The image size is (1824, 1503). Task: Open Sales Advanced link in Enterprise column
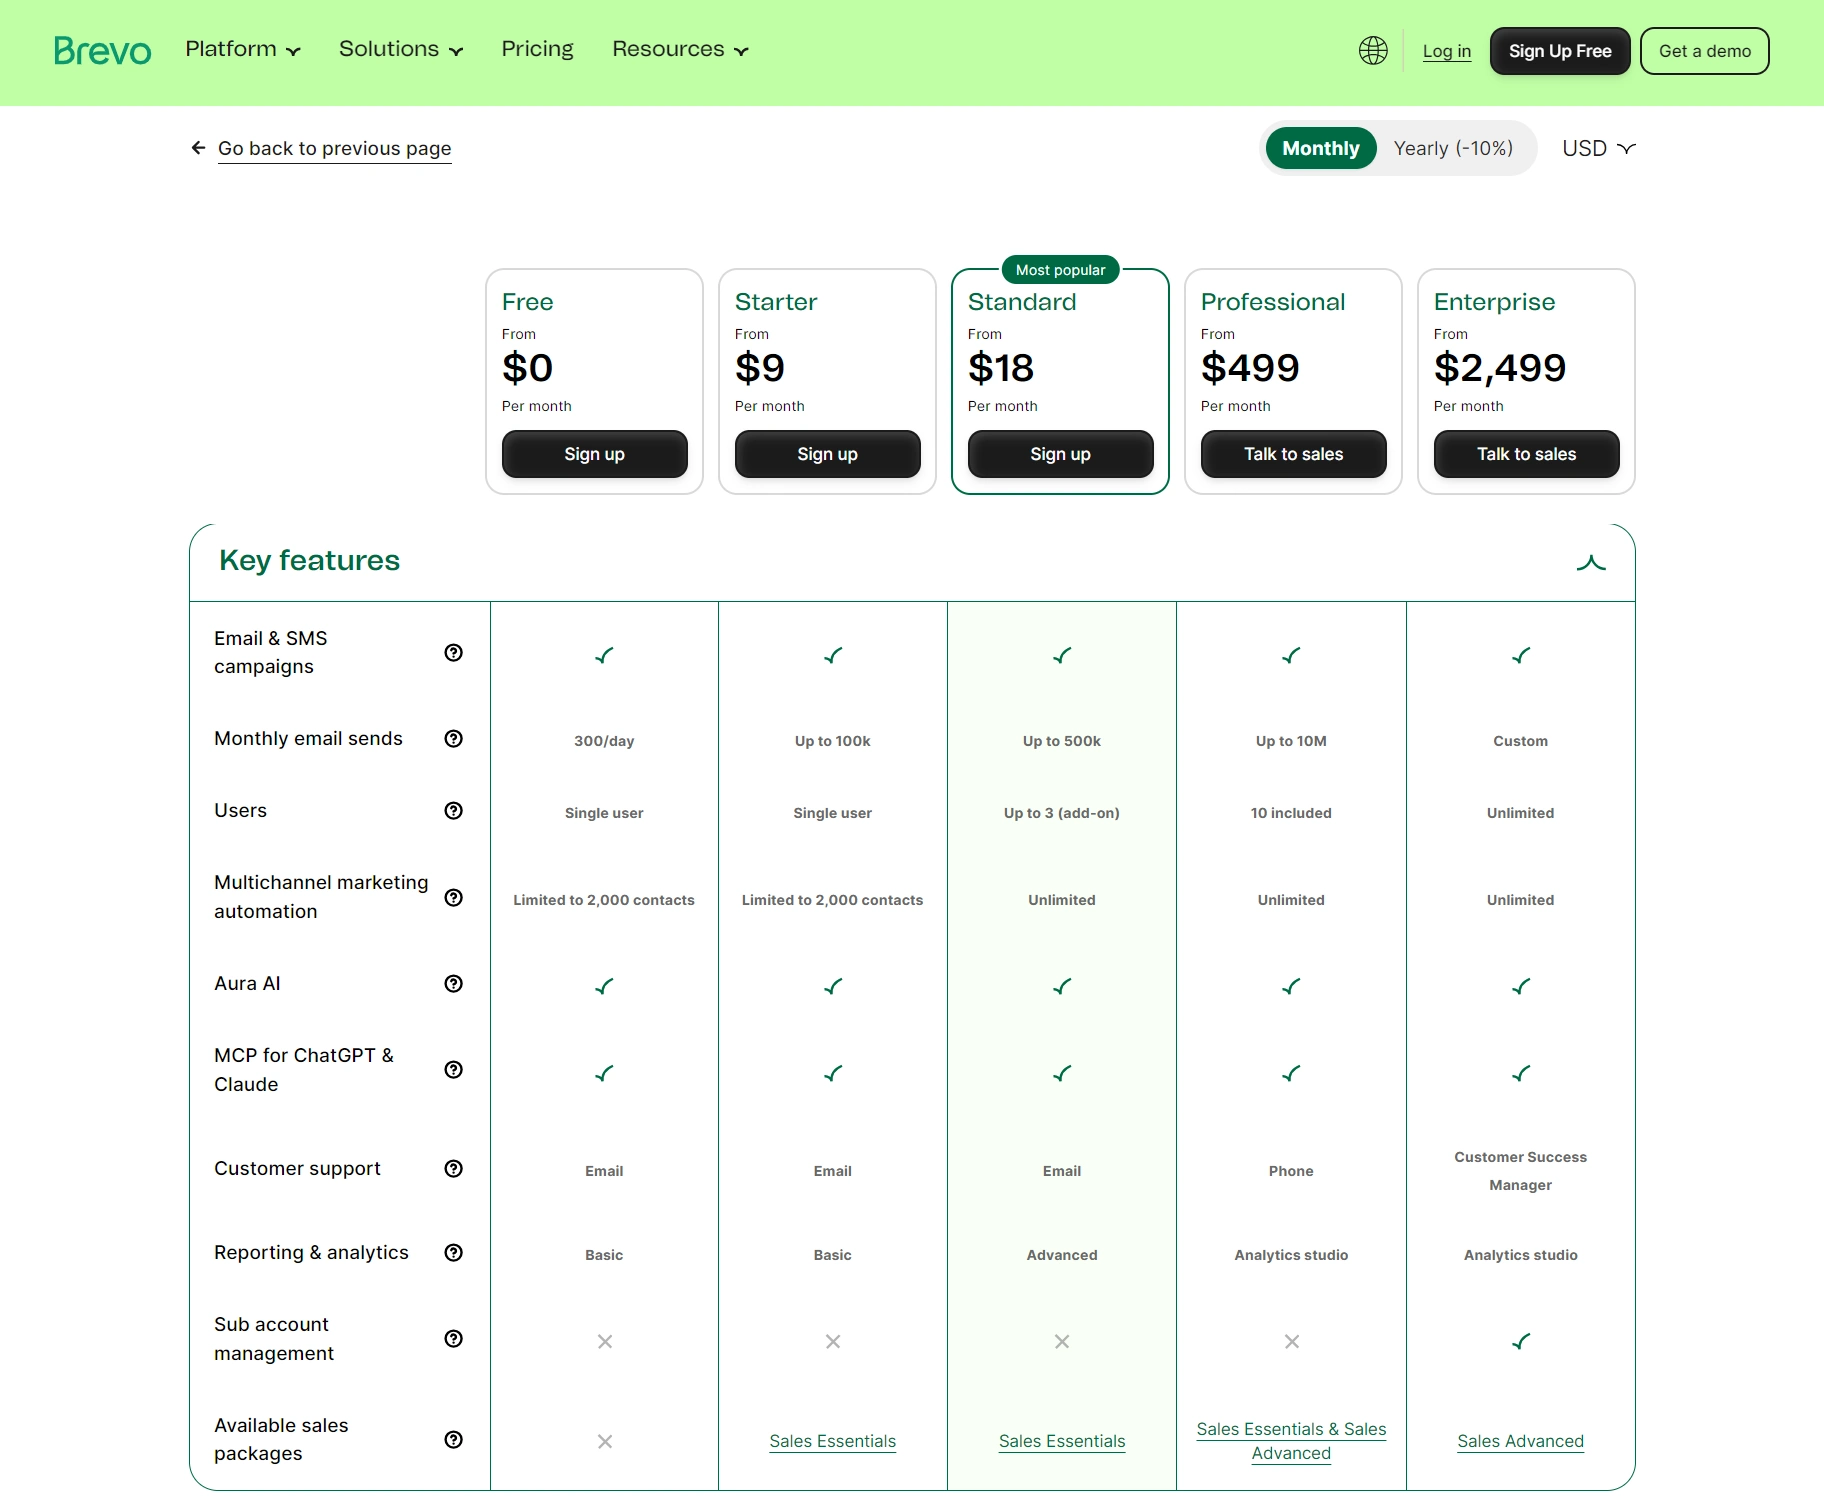1520,1441
